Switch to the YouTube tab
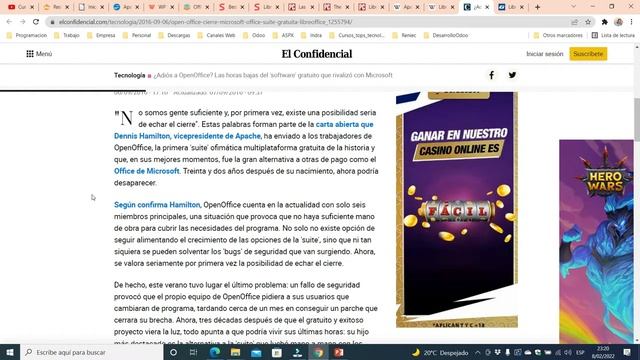 [21, 7]
